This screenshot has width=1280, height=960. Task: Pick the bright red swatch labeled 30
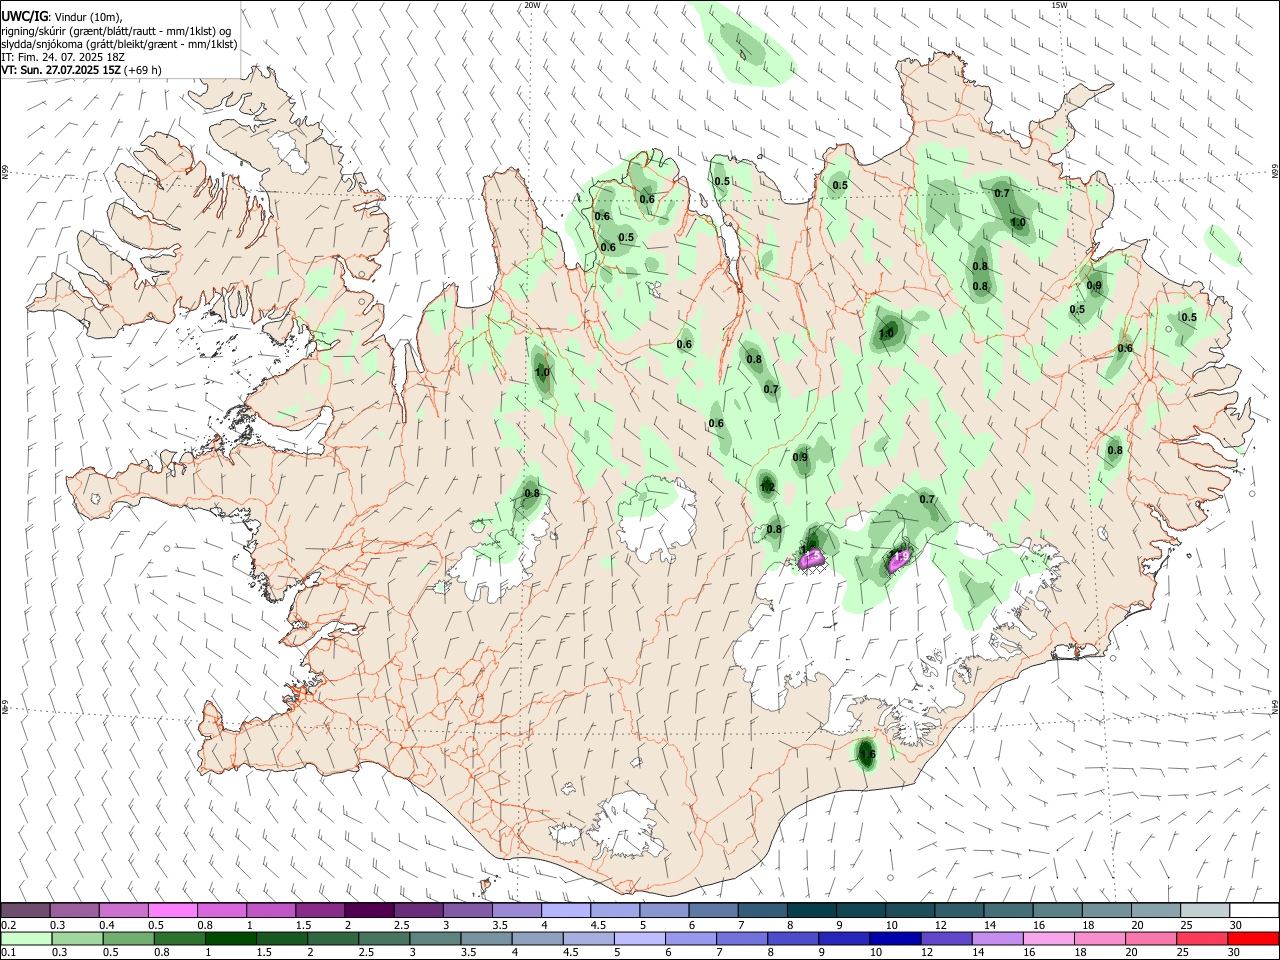pyautogui.click(x=1253, y=938)
